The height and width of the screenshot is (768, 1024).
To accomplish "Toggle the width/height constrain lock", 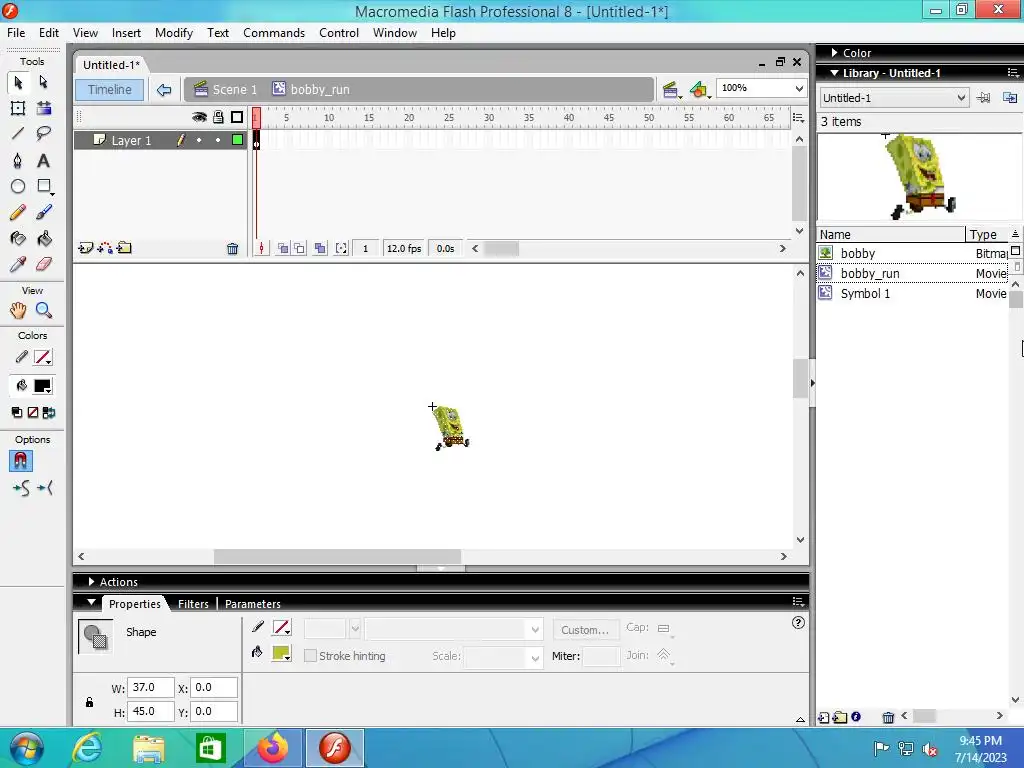I will (x=89, y=702).
